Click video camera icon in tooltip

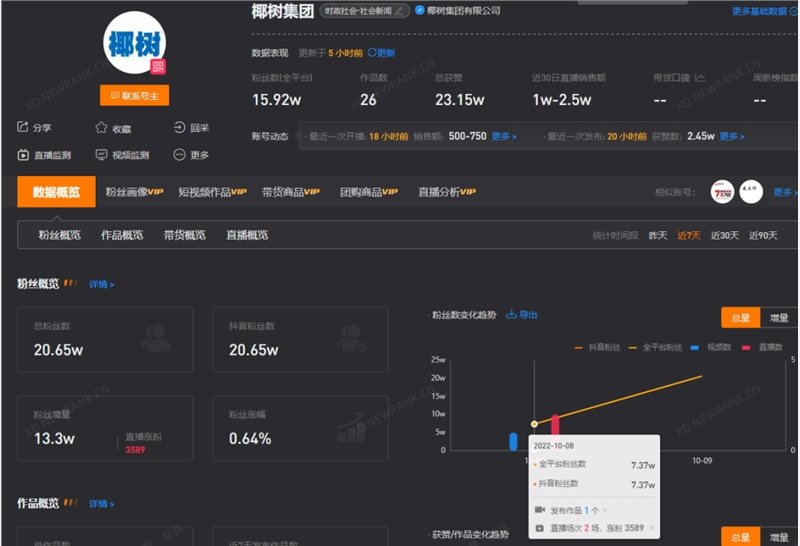tap(540, 510)
